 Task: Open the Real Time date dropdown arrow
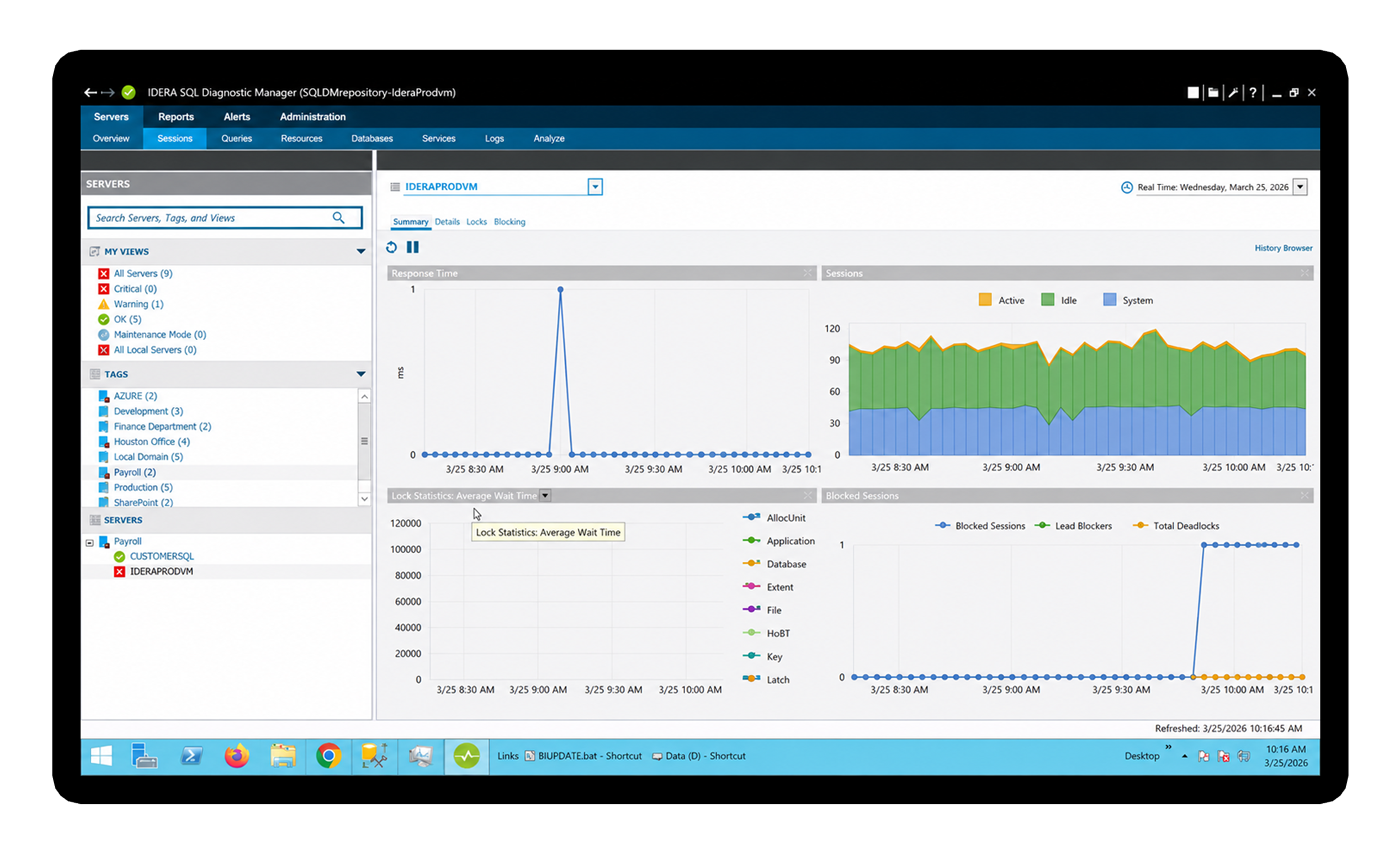[1300, 187]
